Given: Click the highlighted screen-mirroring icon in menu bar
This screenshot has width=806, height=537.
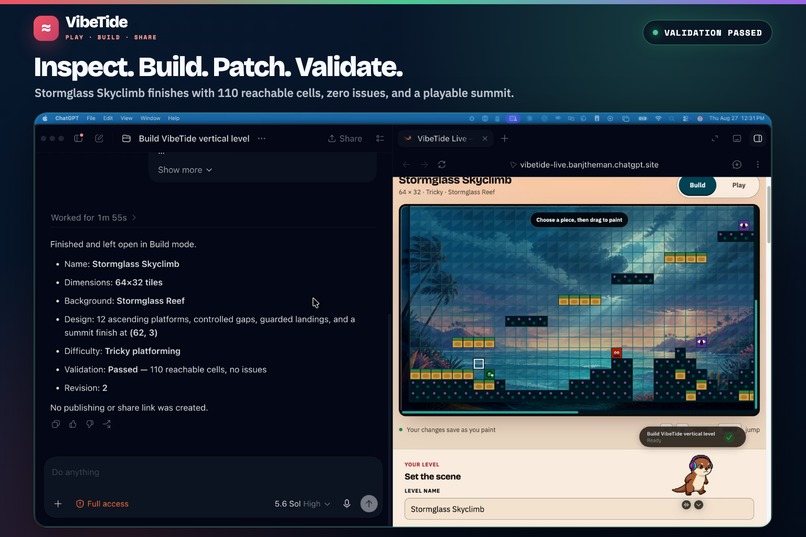Looking at the screenshot, I should click(x=512, y=118).
